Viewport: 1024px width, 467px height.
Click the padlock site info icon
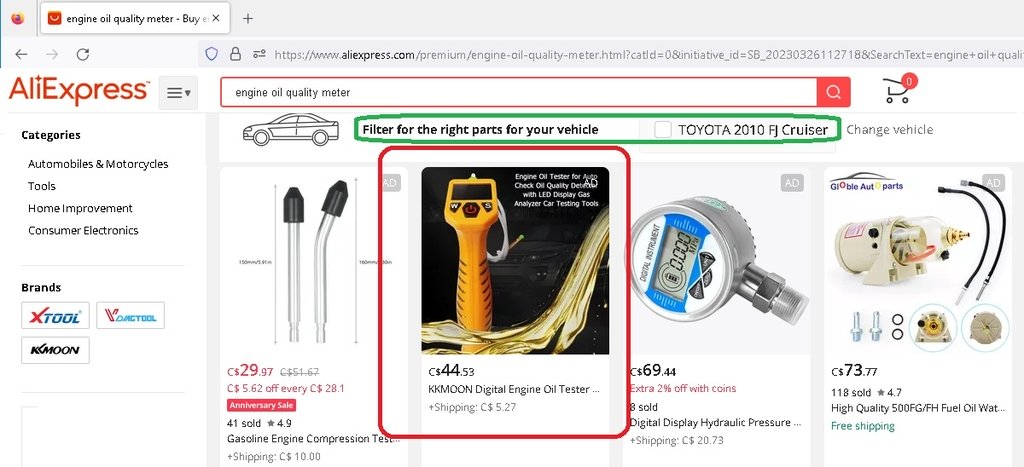pyautogui.click(x=235, y=54)
